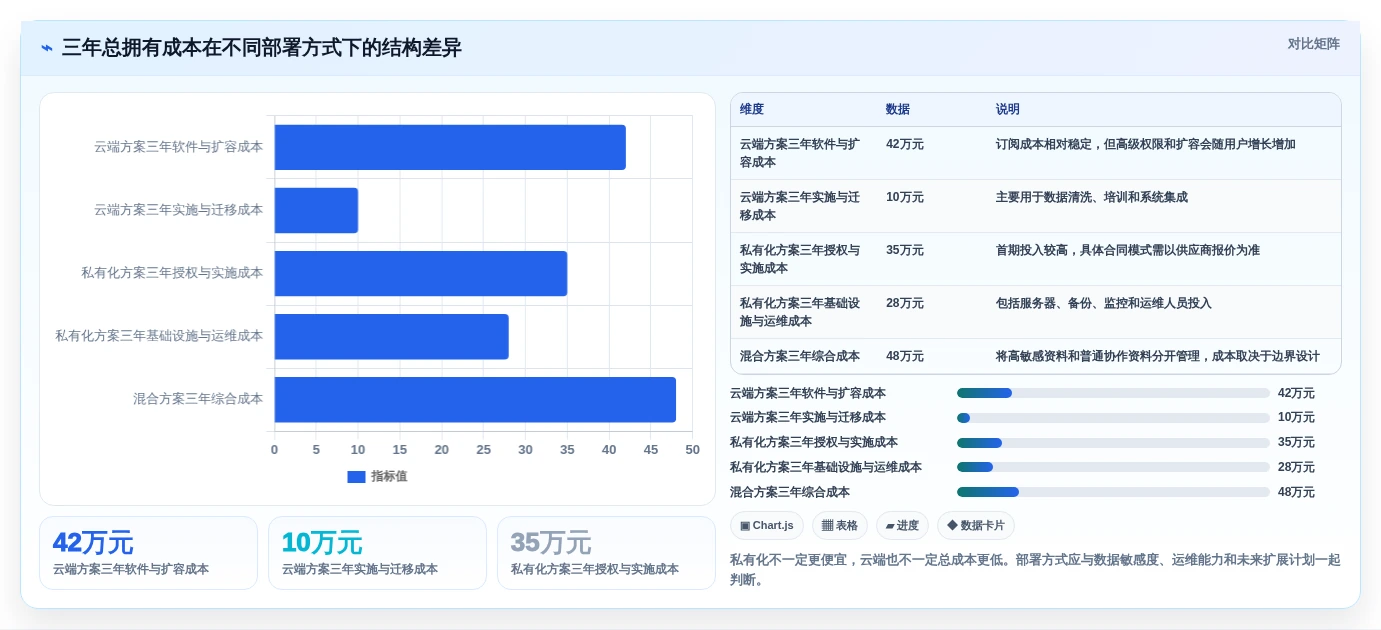
Task: Click the 对比矩阵 label
Action: (x=1313, y=44)
